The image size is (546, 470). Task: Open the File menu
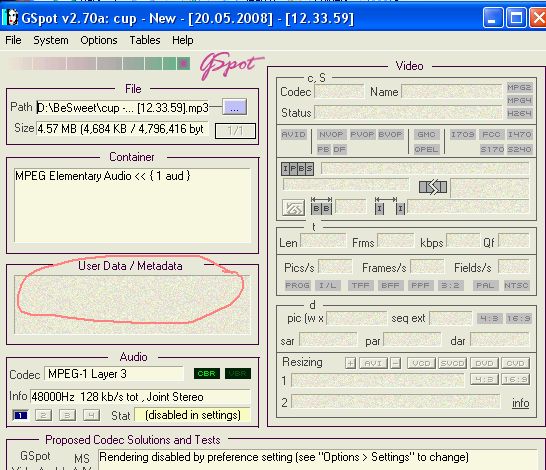[x=13, y=40]
